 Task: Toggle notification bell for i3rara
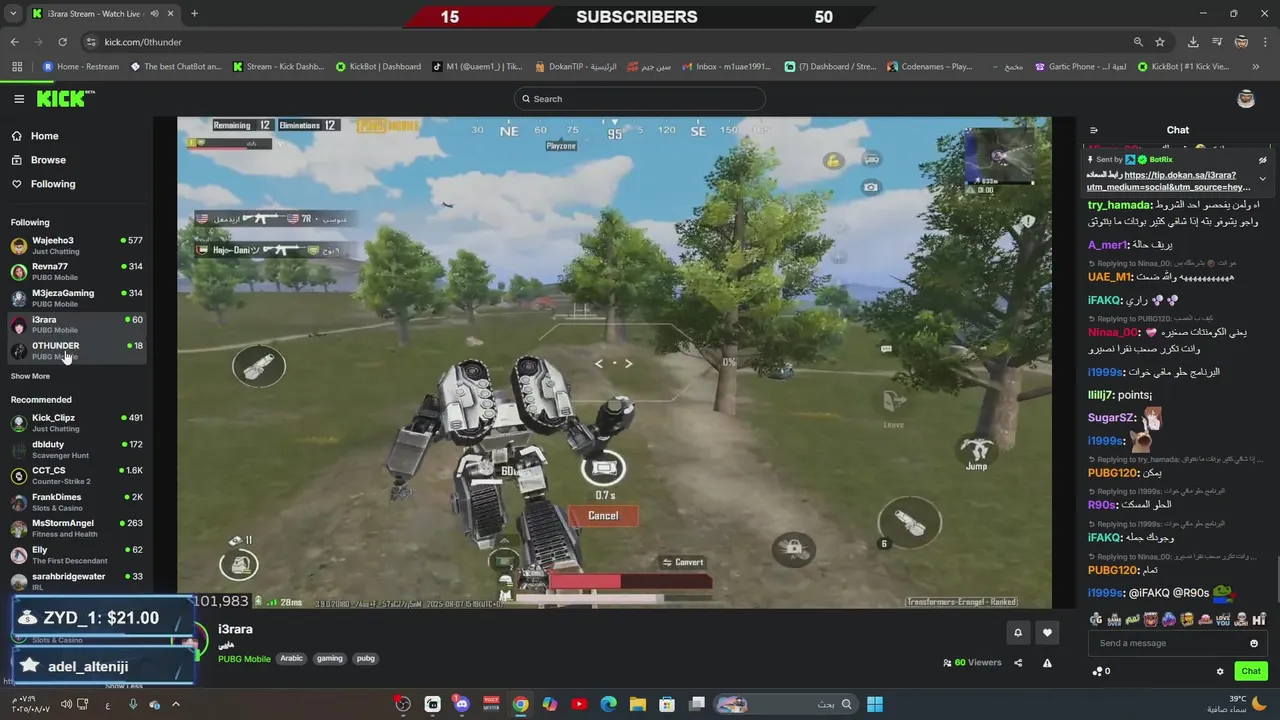pos(1018,632)
